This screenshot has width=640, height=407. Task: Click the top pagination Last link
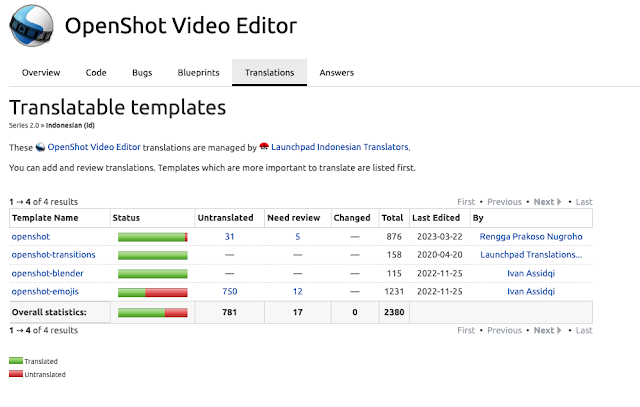click(584, 202)
